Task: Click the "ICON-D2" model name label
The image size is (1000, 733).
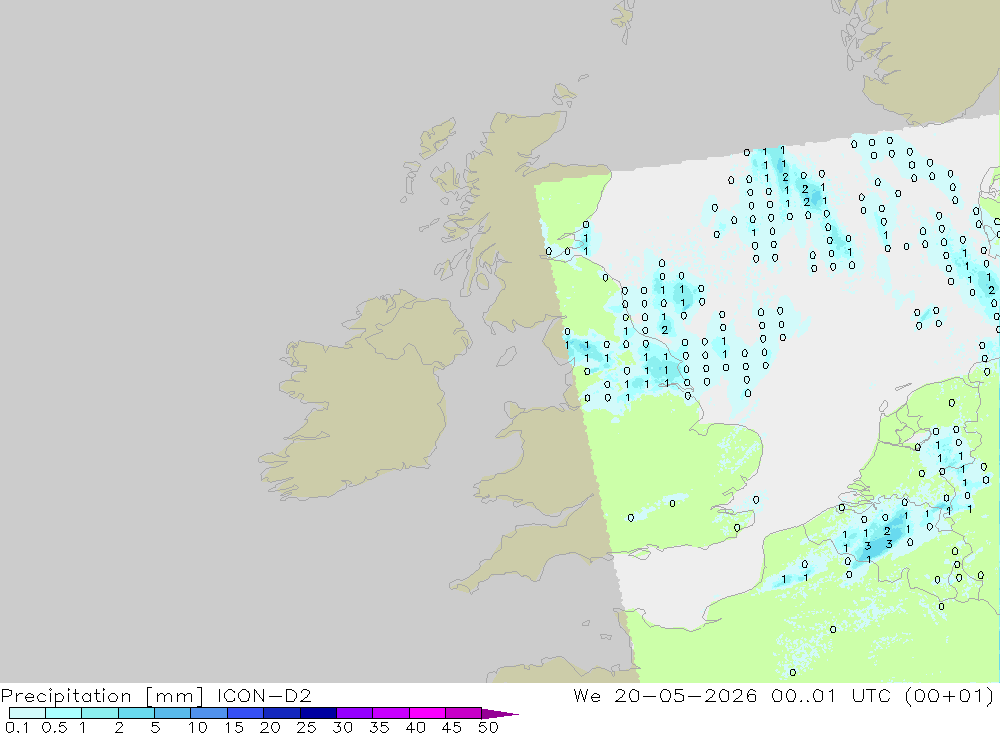Action: pos(264,695)
